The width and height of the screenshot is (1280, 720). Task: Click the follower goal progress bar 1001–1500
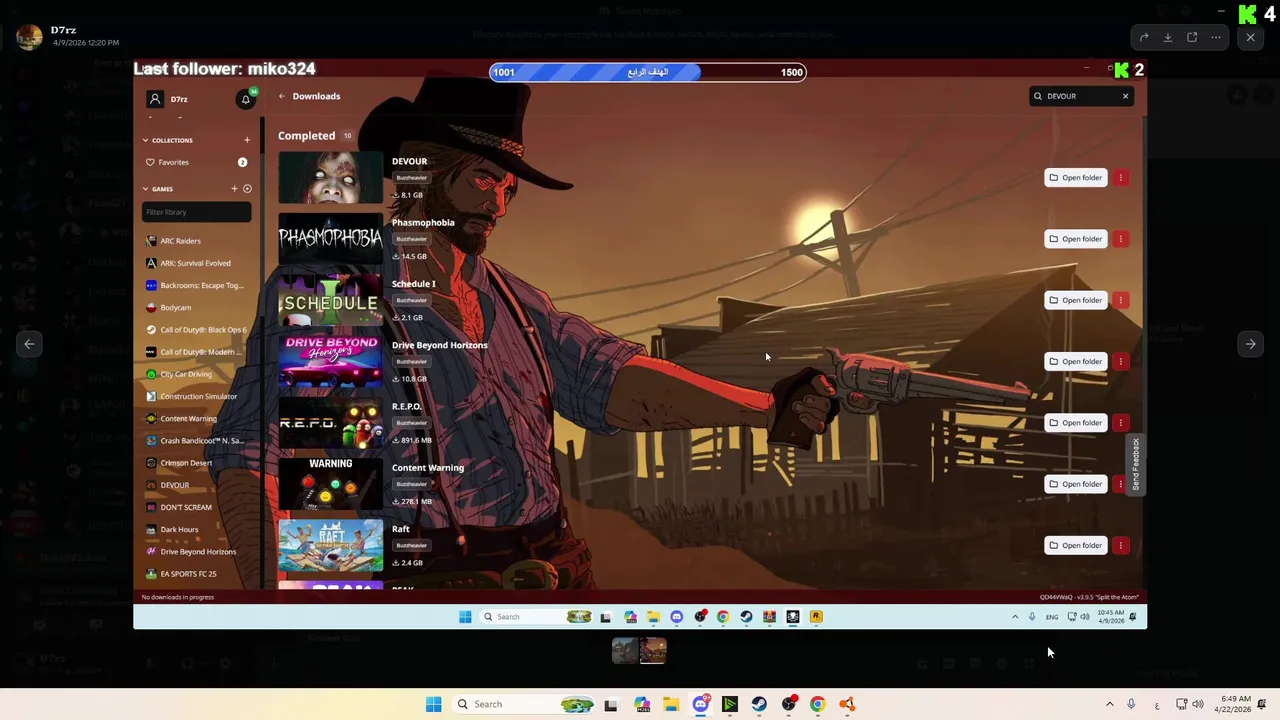point(647,72)
